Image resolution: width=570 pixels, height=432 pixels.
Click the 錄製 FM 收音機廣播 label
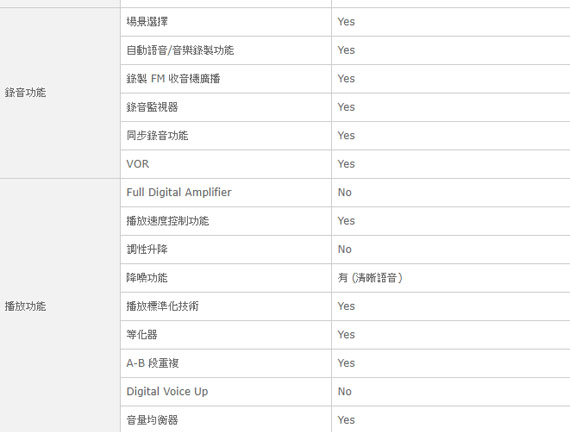pos(173,79)
